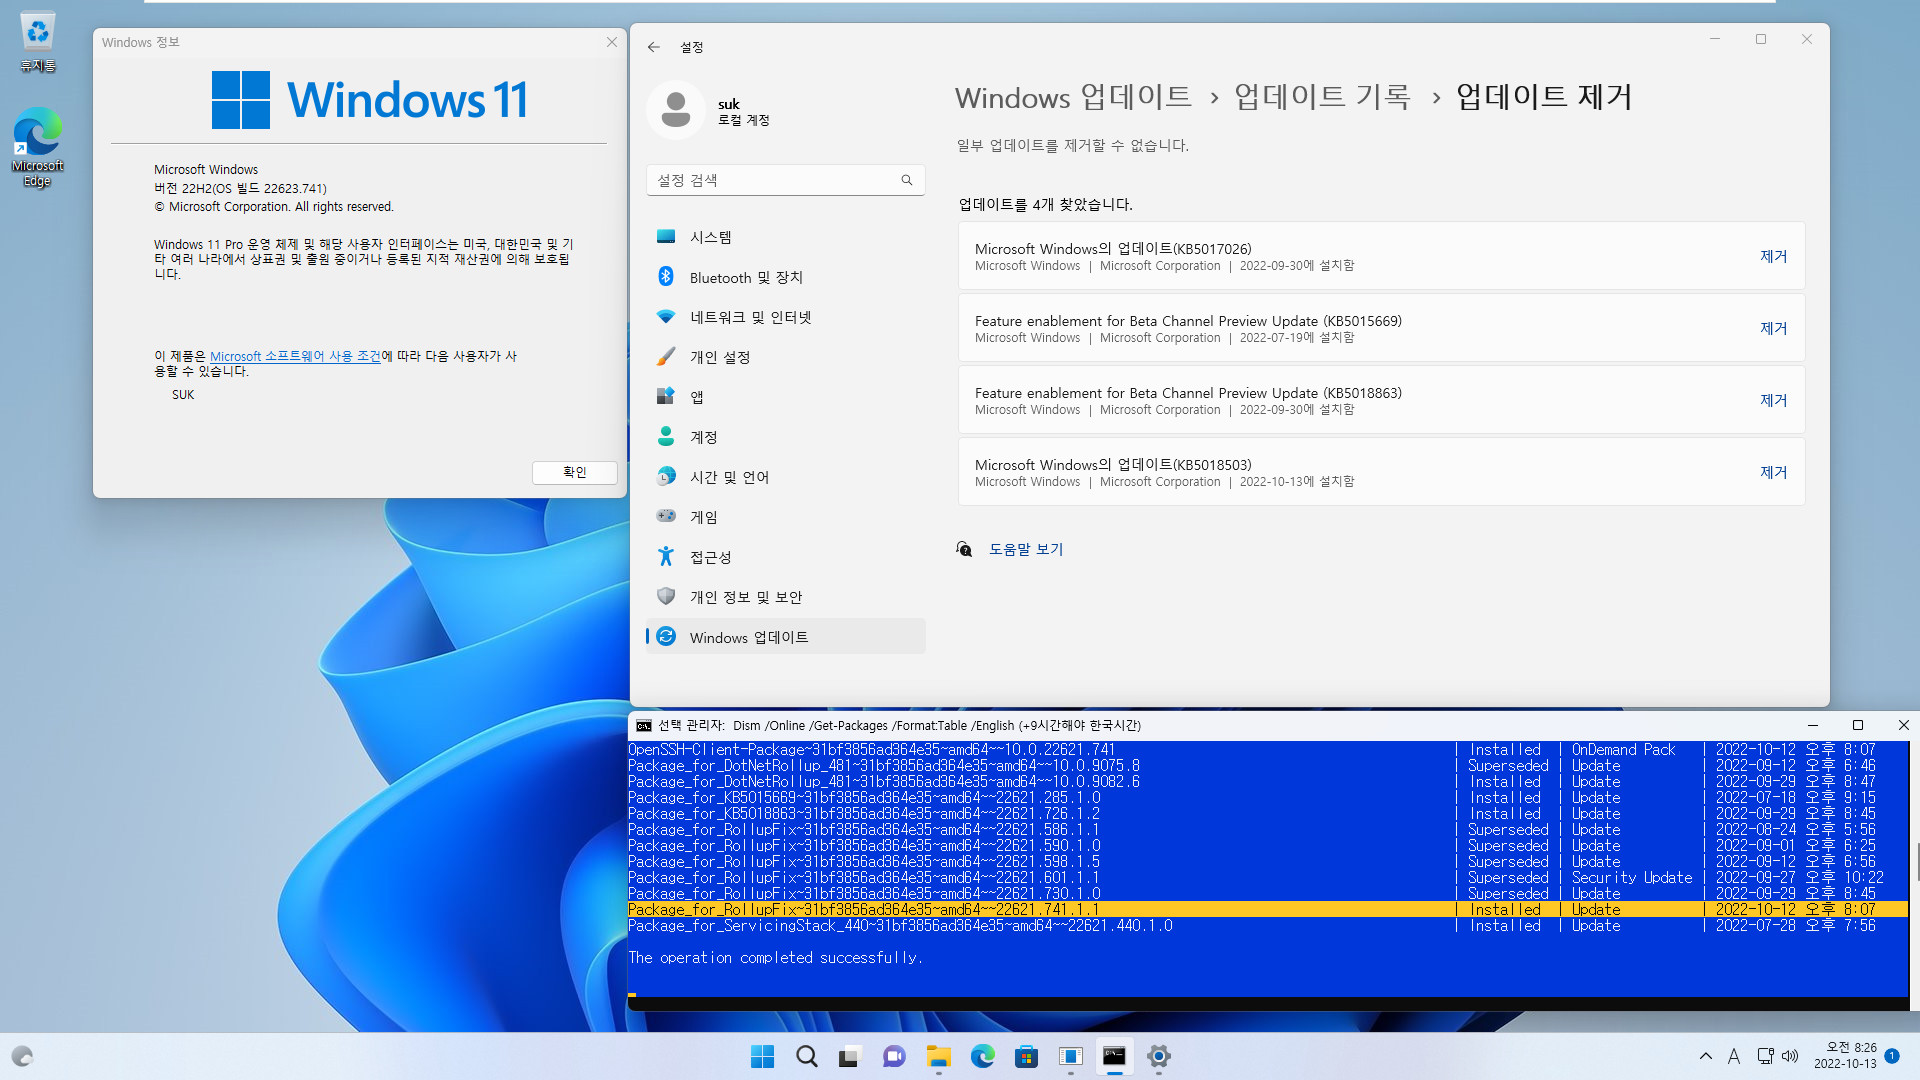Open 시스템 settings category
The image size is (1920, 1080).
(x=786, y=237)
